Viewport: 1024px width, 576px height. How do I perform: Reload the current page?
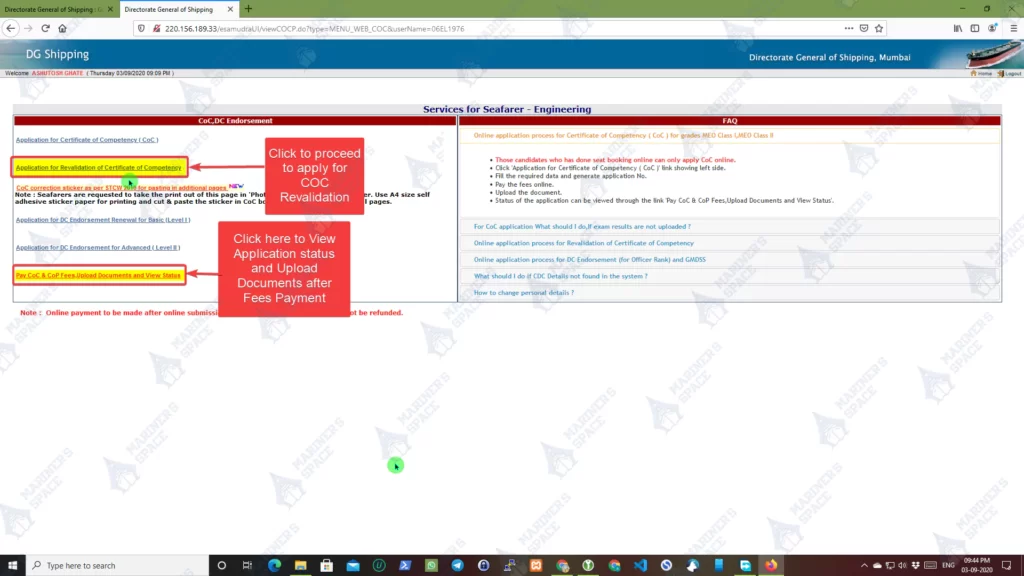tap(45, 28)
